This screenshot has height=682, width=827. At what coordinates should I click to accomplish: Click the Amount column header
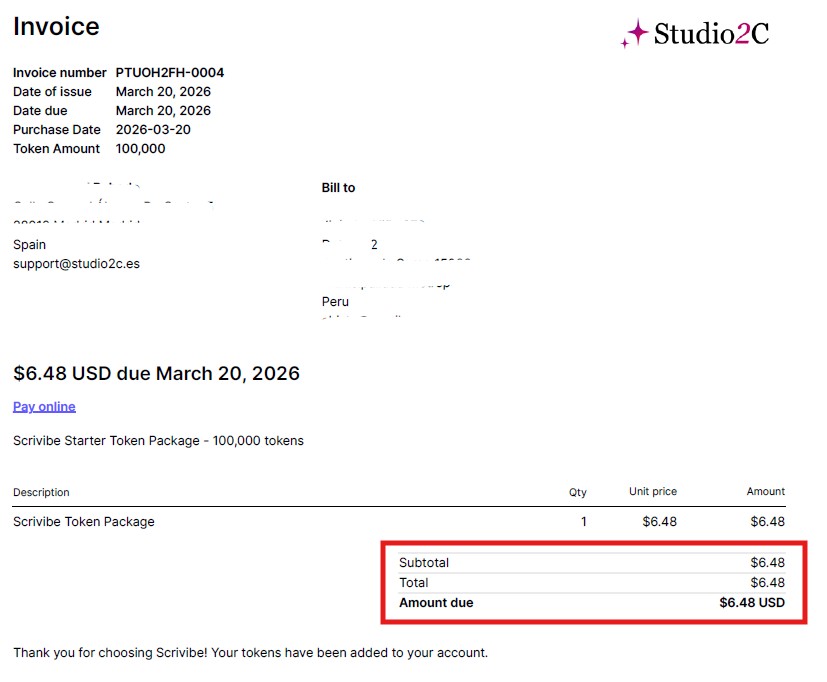tap(766, 492)
